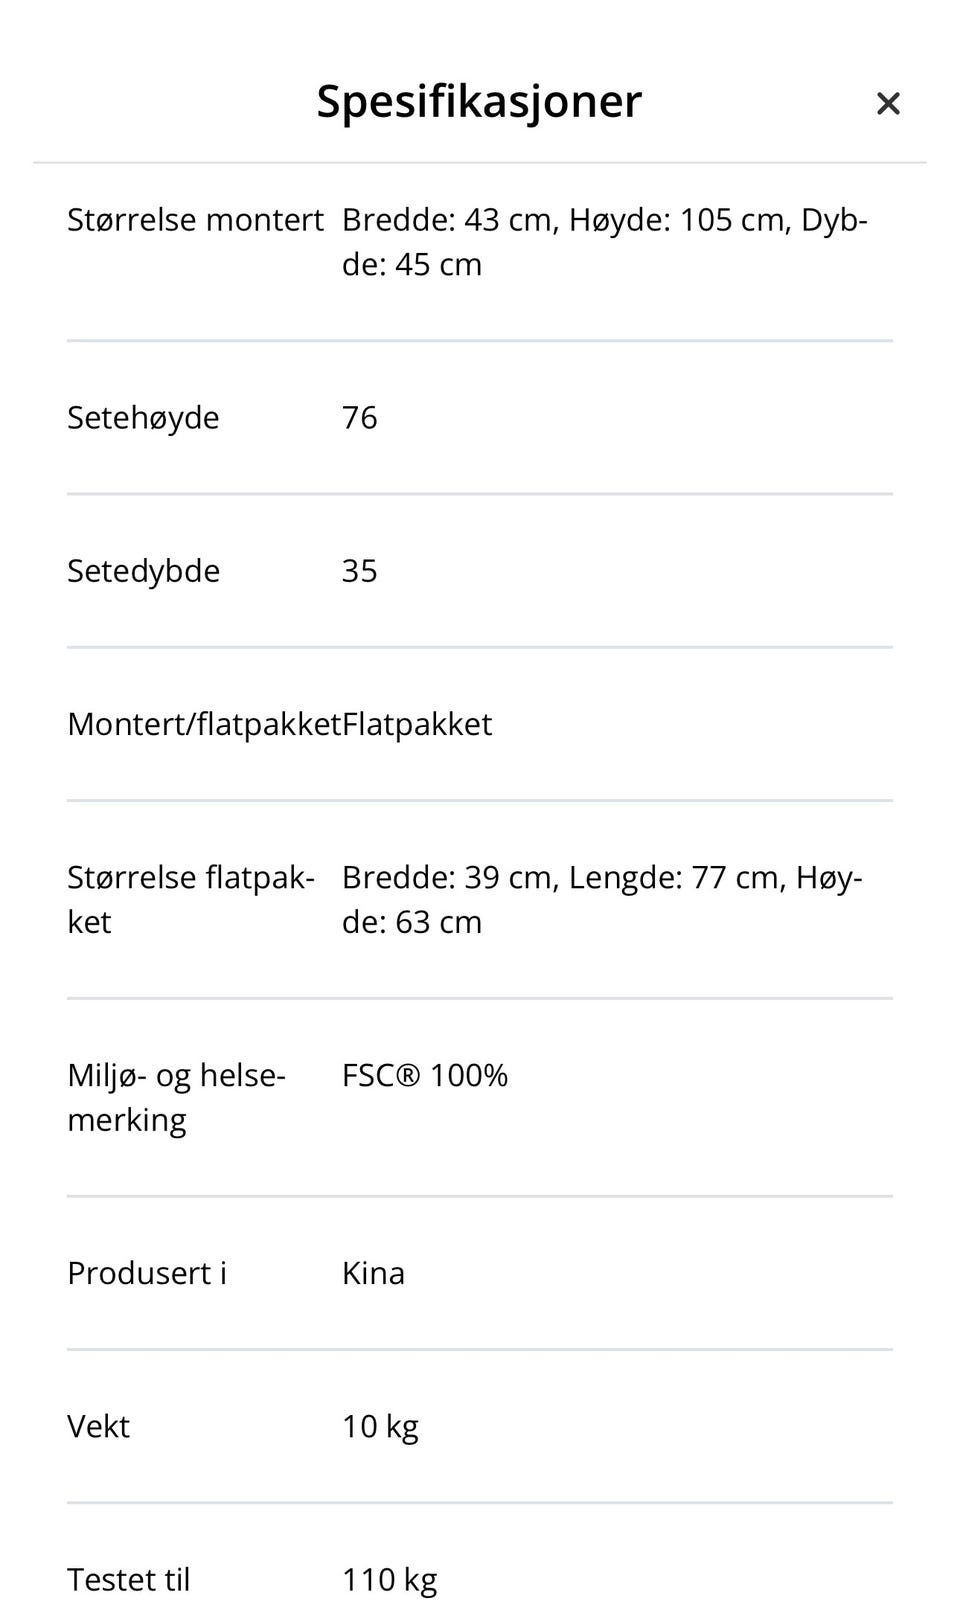Viewport: 960px width, 1604px height.
Task: Select the Størrelse flatpakket label
Action: pos(191,899)
